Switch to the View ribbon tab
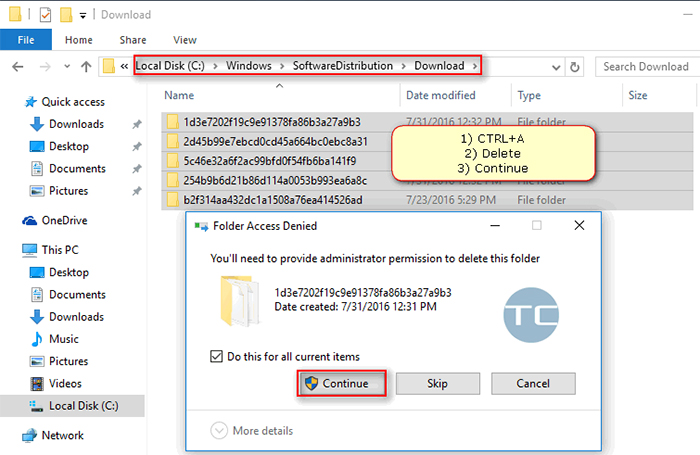700x455 pixels. [185, 40]
